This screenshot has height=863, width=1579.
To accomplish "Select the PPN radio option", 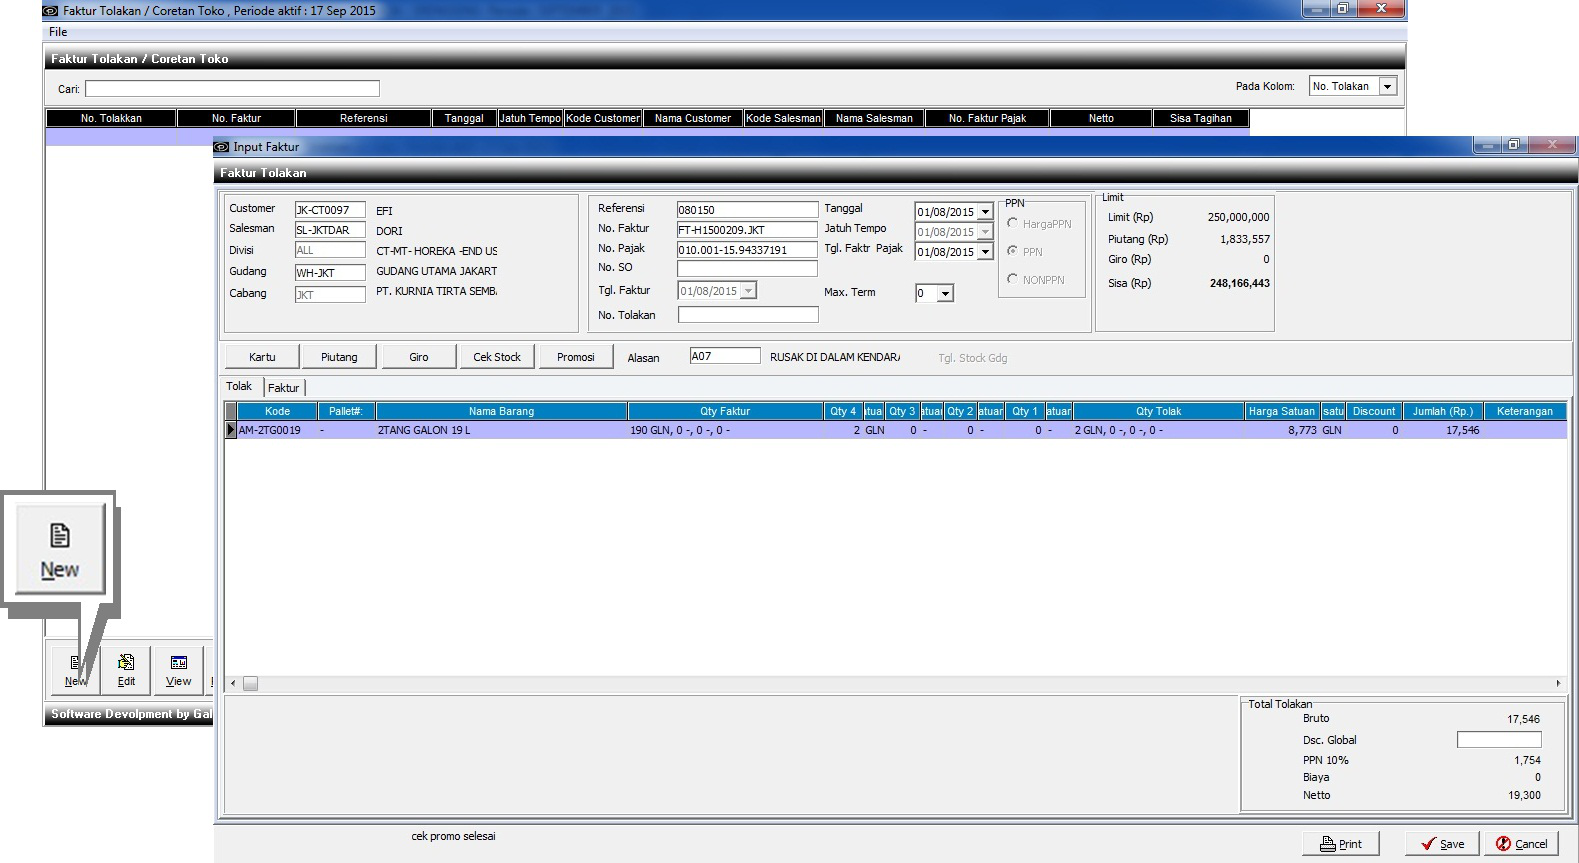I will 1013,252.
